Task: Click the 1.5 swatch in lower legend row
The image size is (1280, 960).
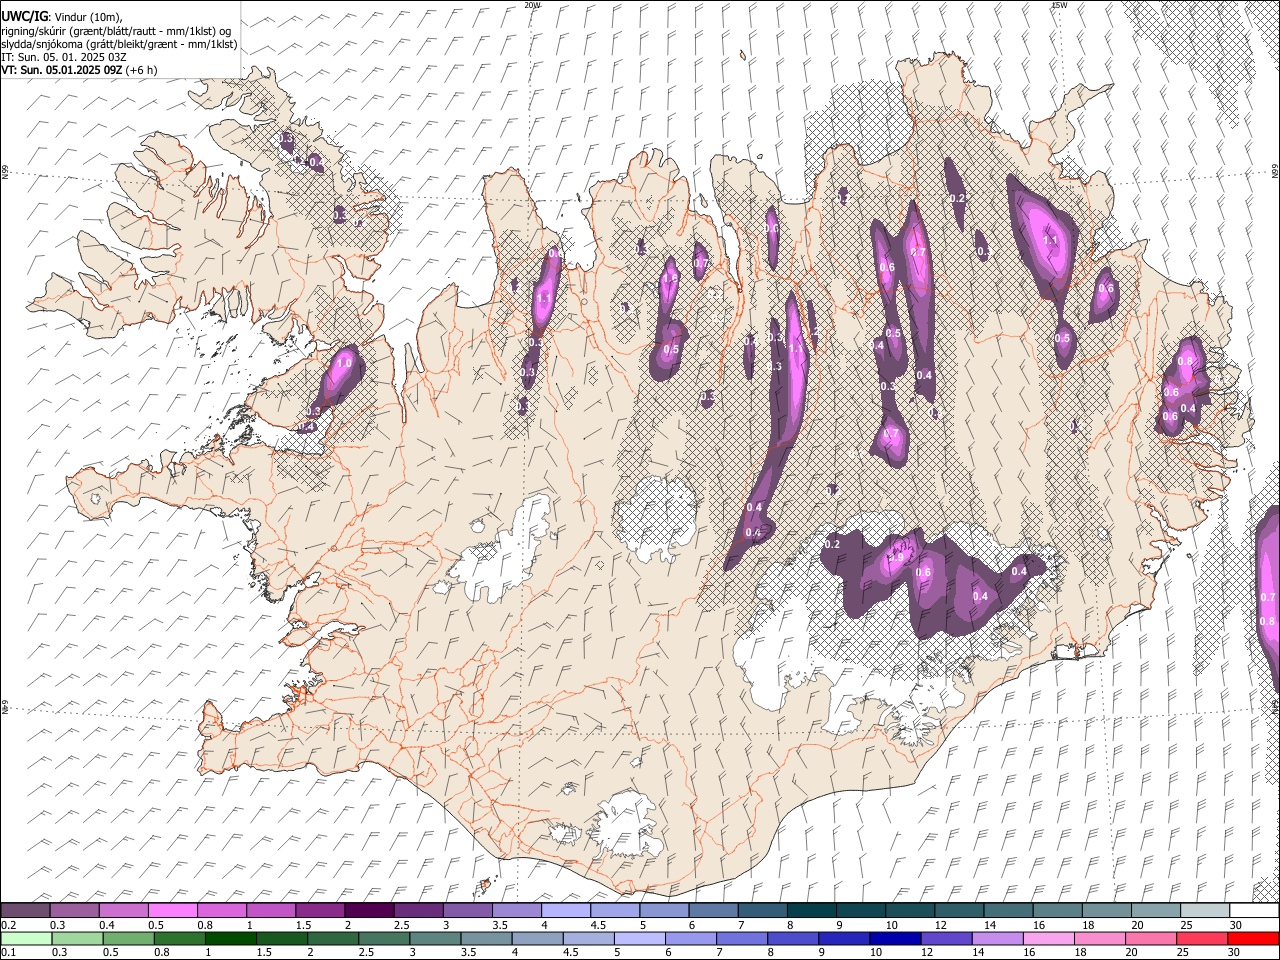Action: click(282, 938)
